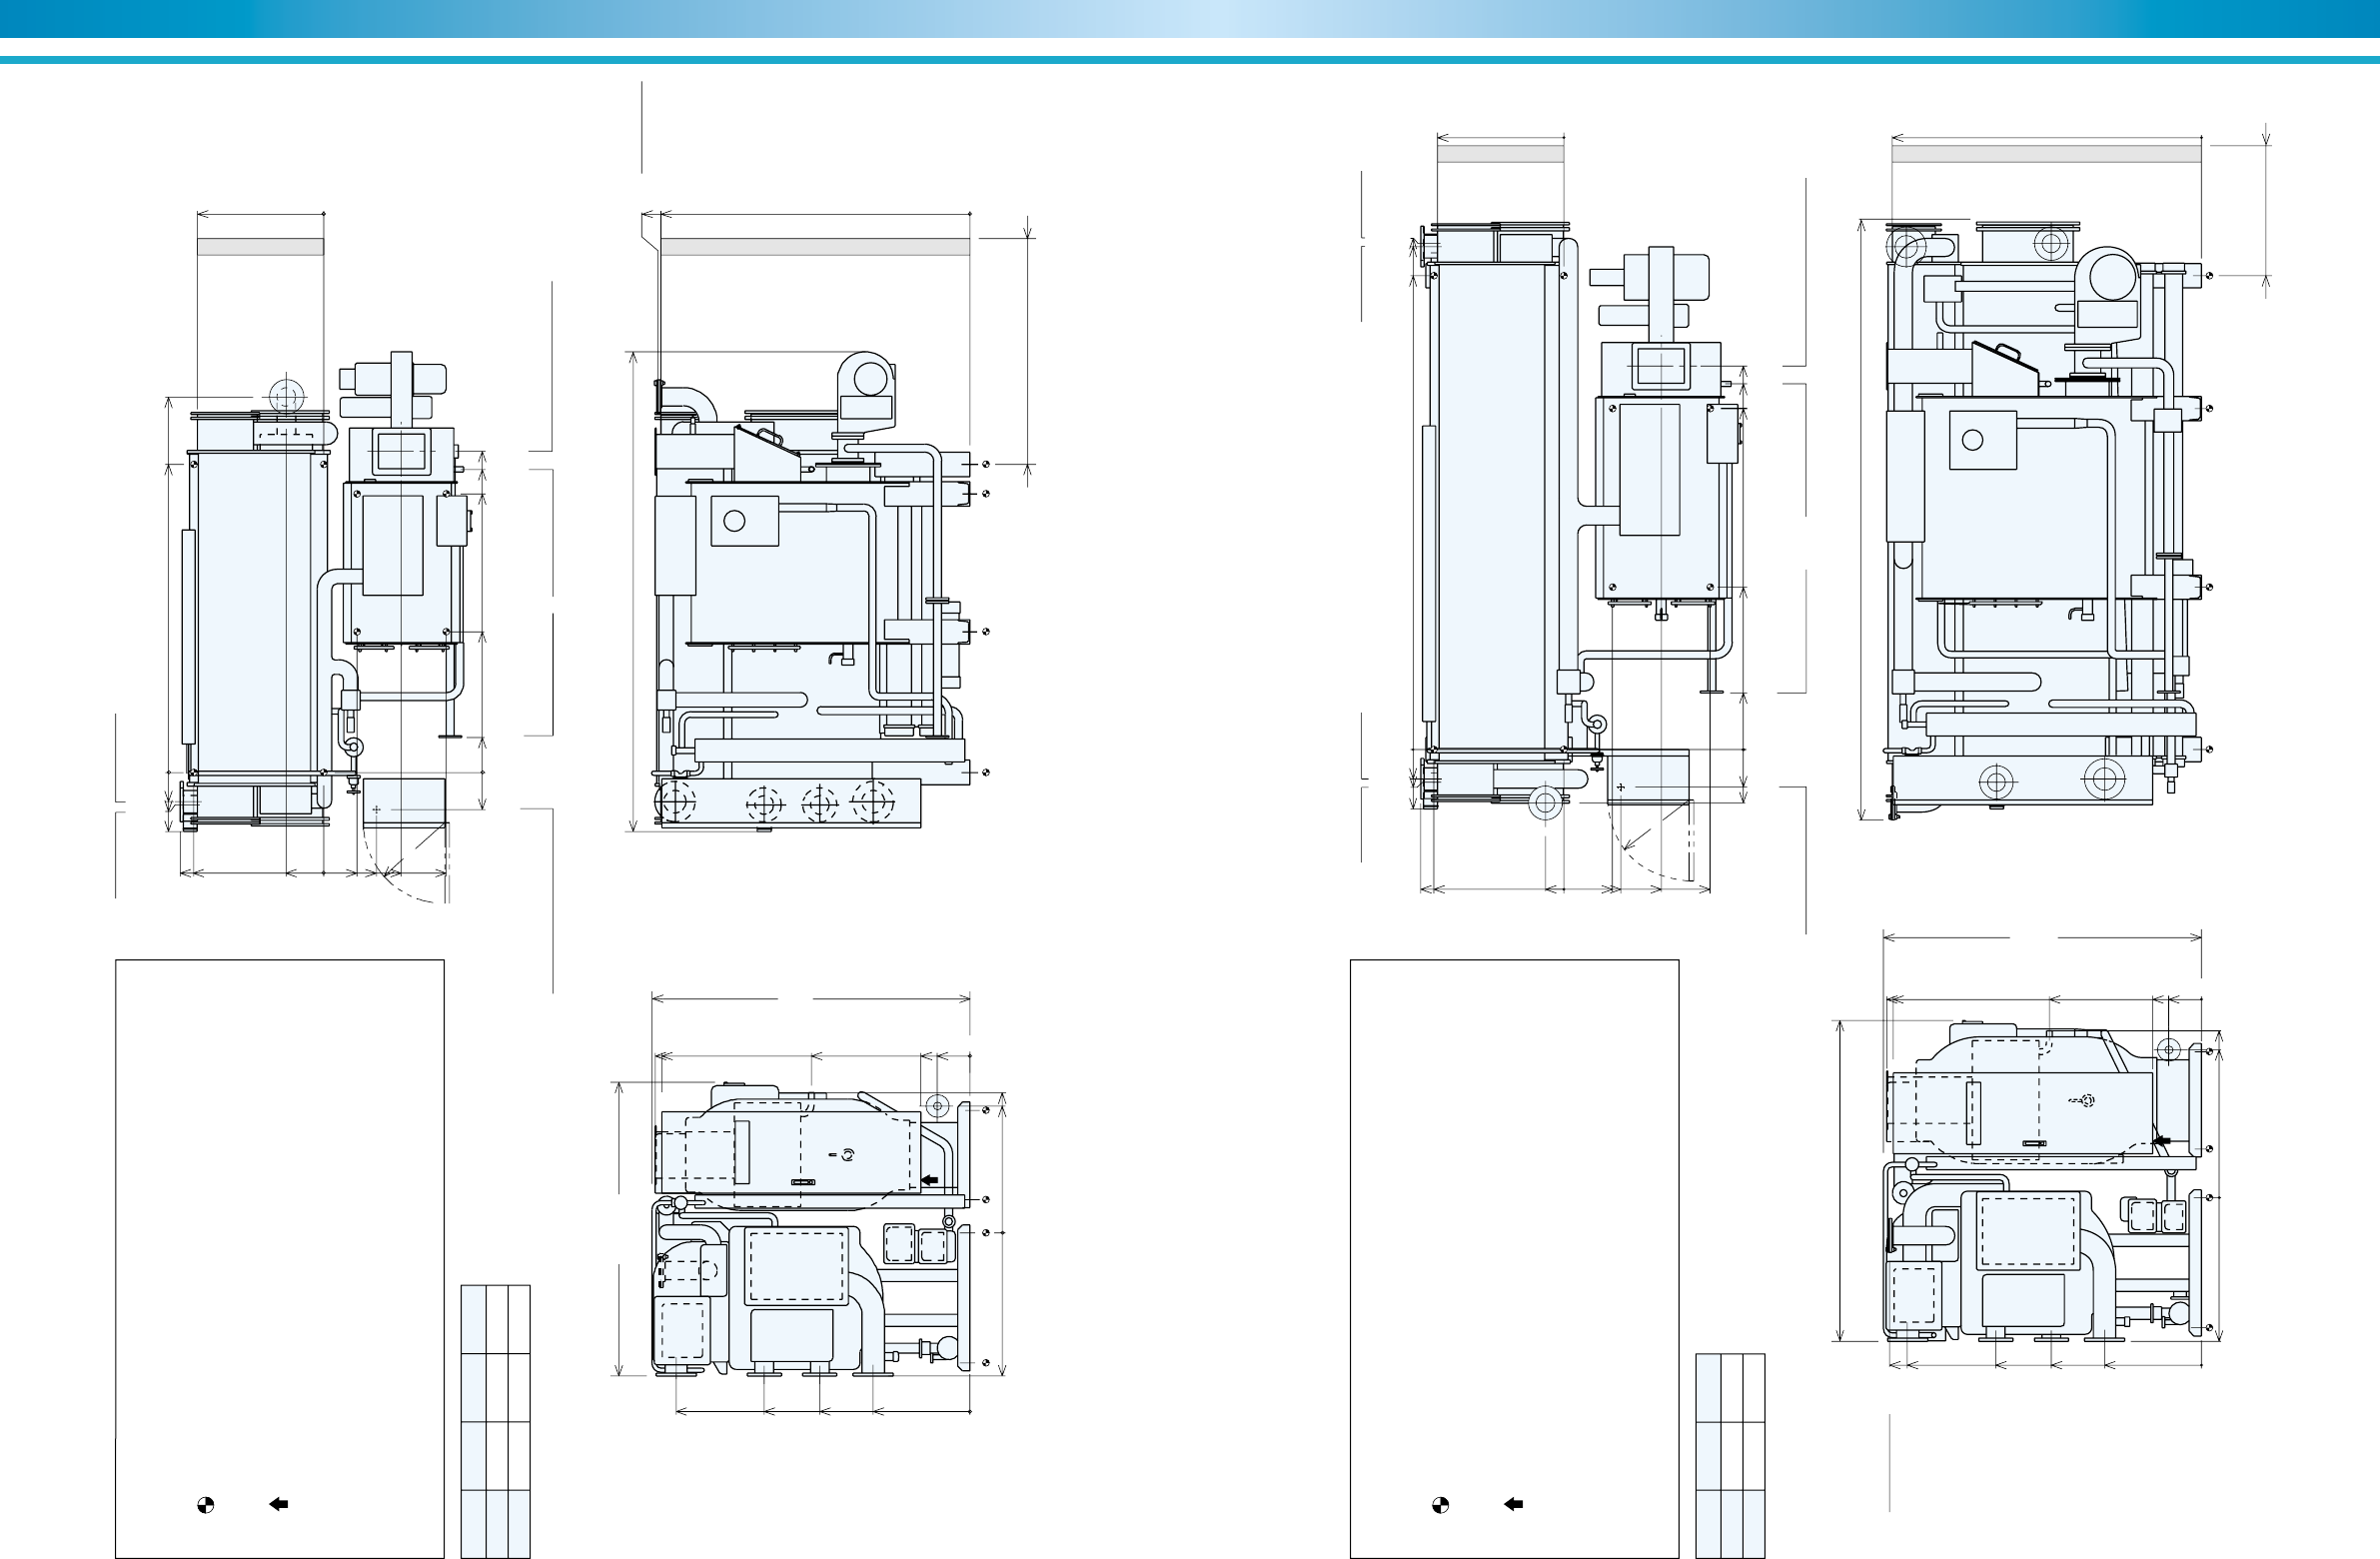Click the black arrow in right legend box

[x=1514, y=1503]
